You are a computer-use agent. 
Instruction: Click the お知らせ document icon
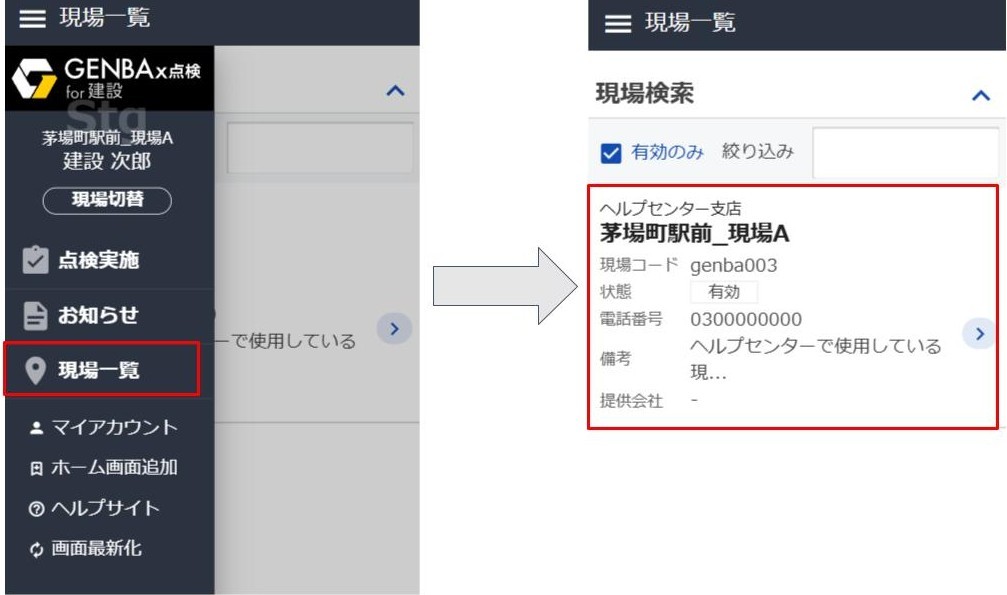(36, 316)
